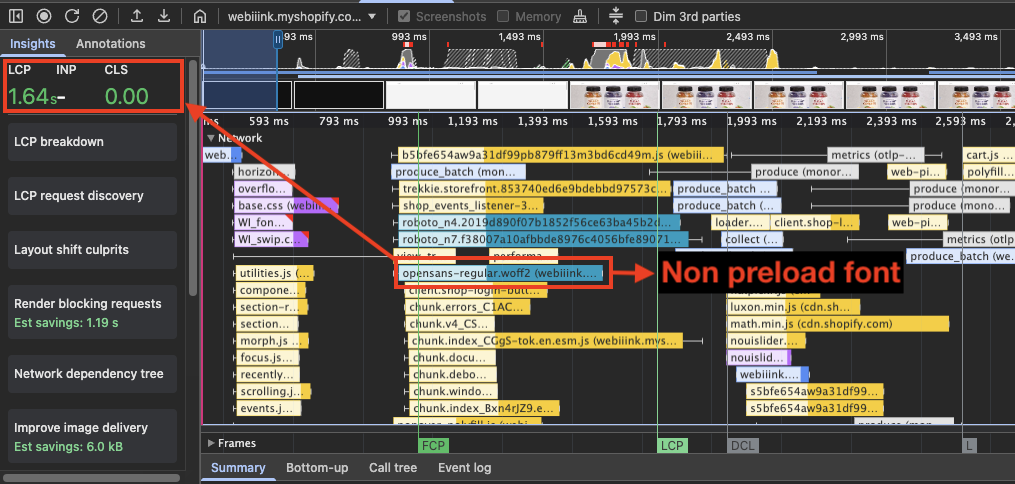Click the upload profile icon
Viewport: 1015px width, 484px height.
[x=137, y=16]
